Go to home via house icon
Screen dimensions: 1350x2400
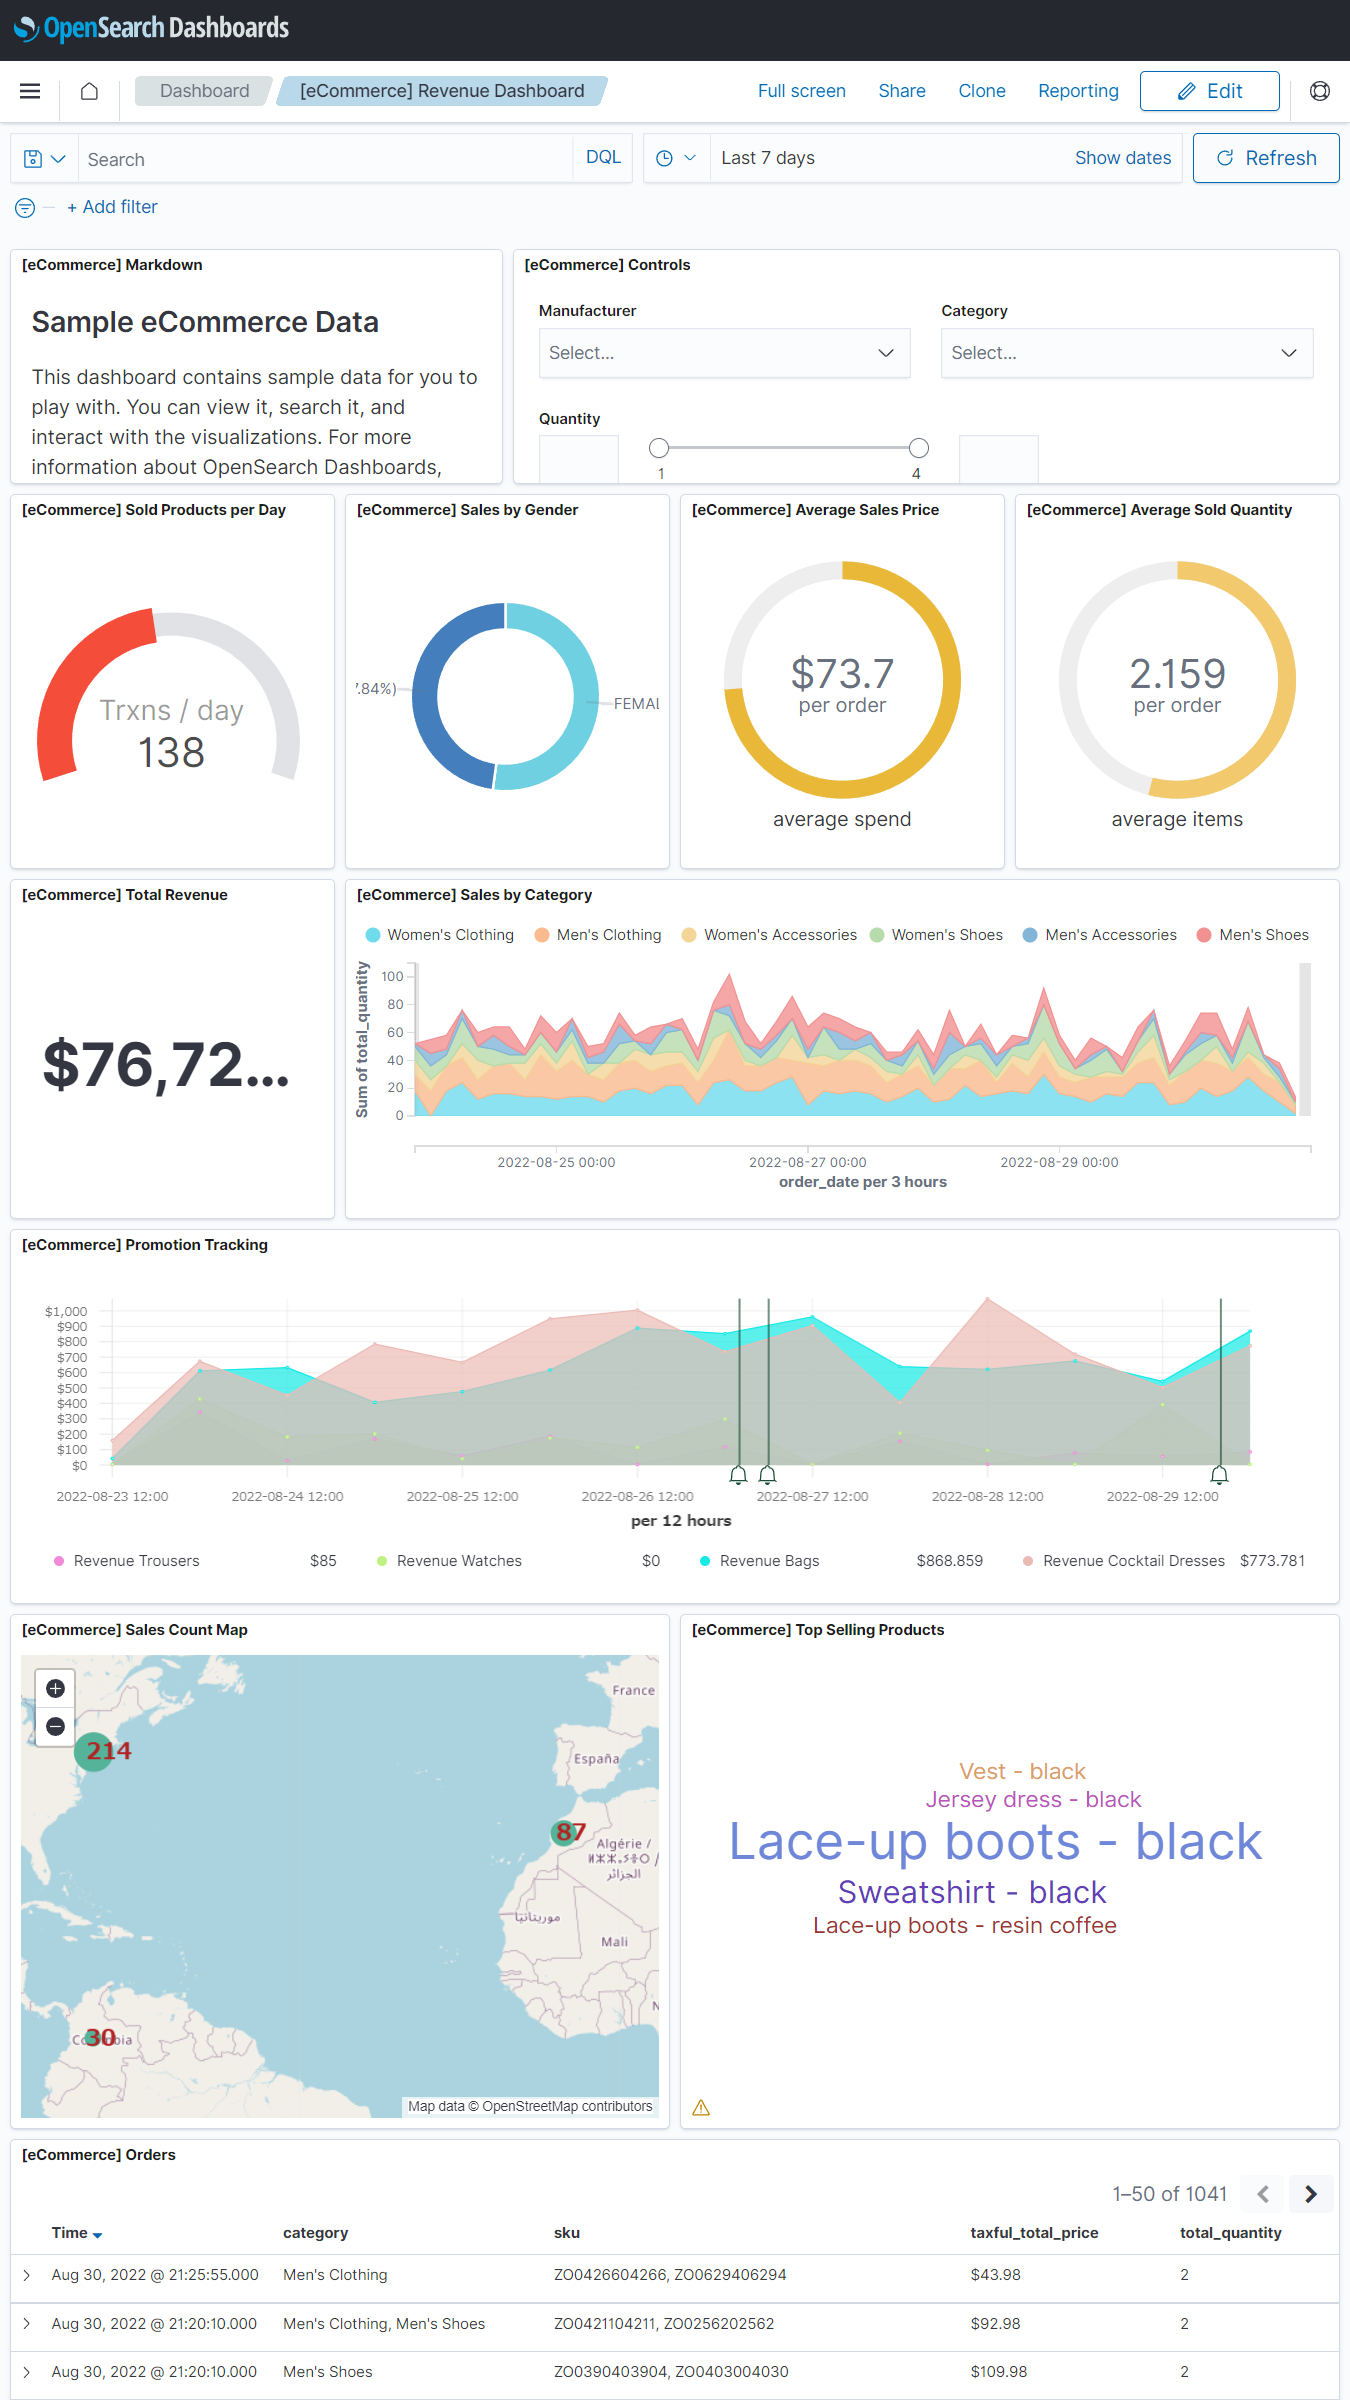pyautogui.click(x=89, y=91)
